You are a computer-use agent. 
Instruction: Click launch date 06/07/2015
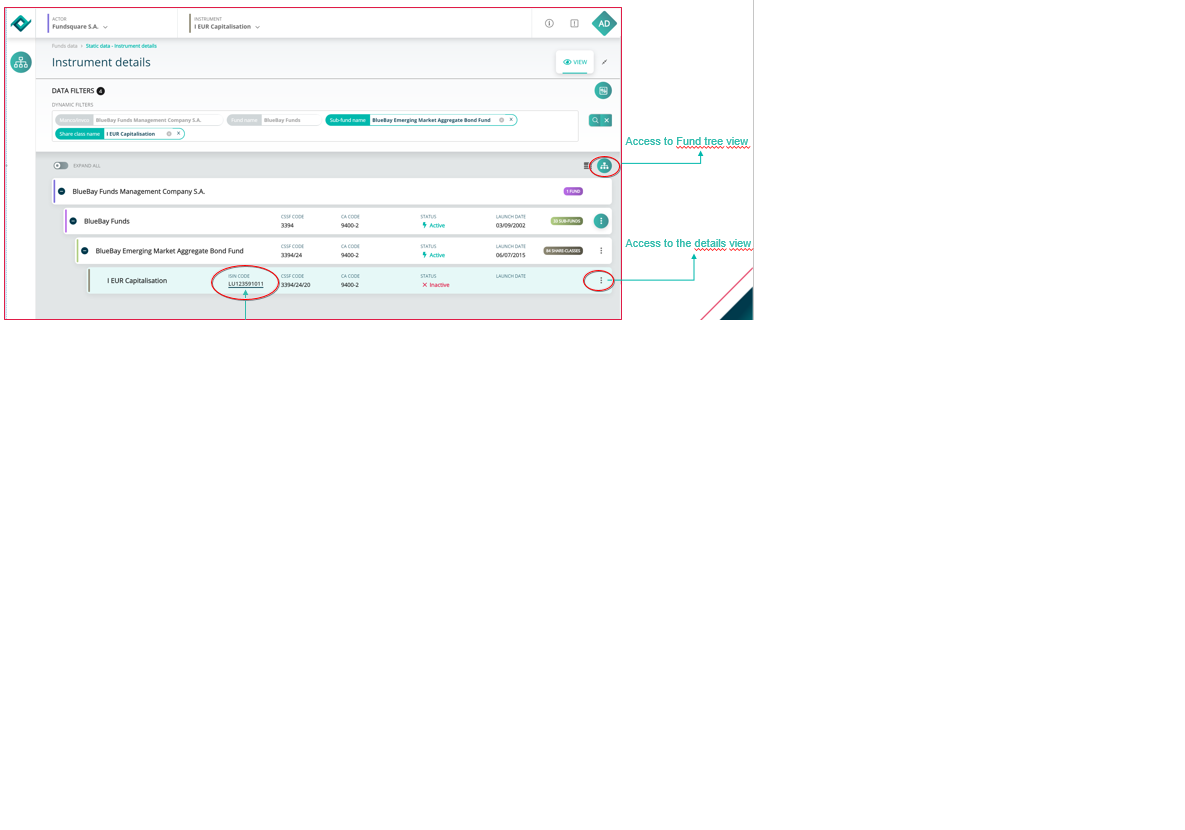pos(510,256)
